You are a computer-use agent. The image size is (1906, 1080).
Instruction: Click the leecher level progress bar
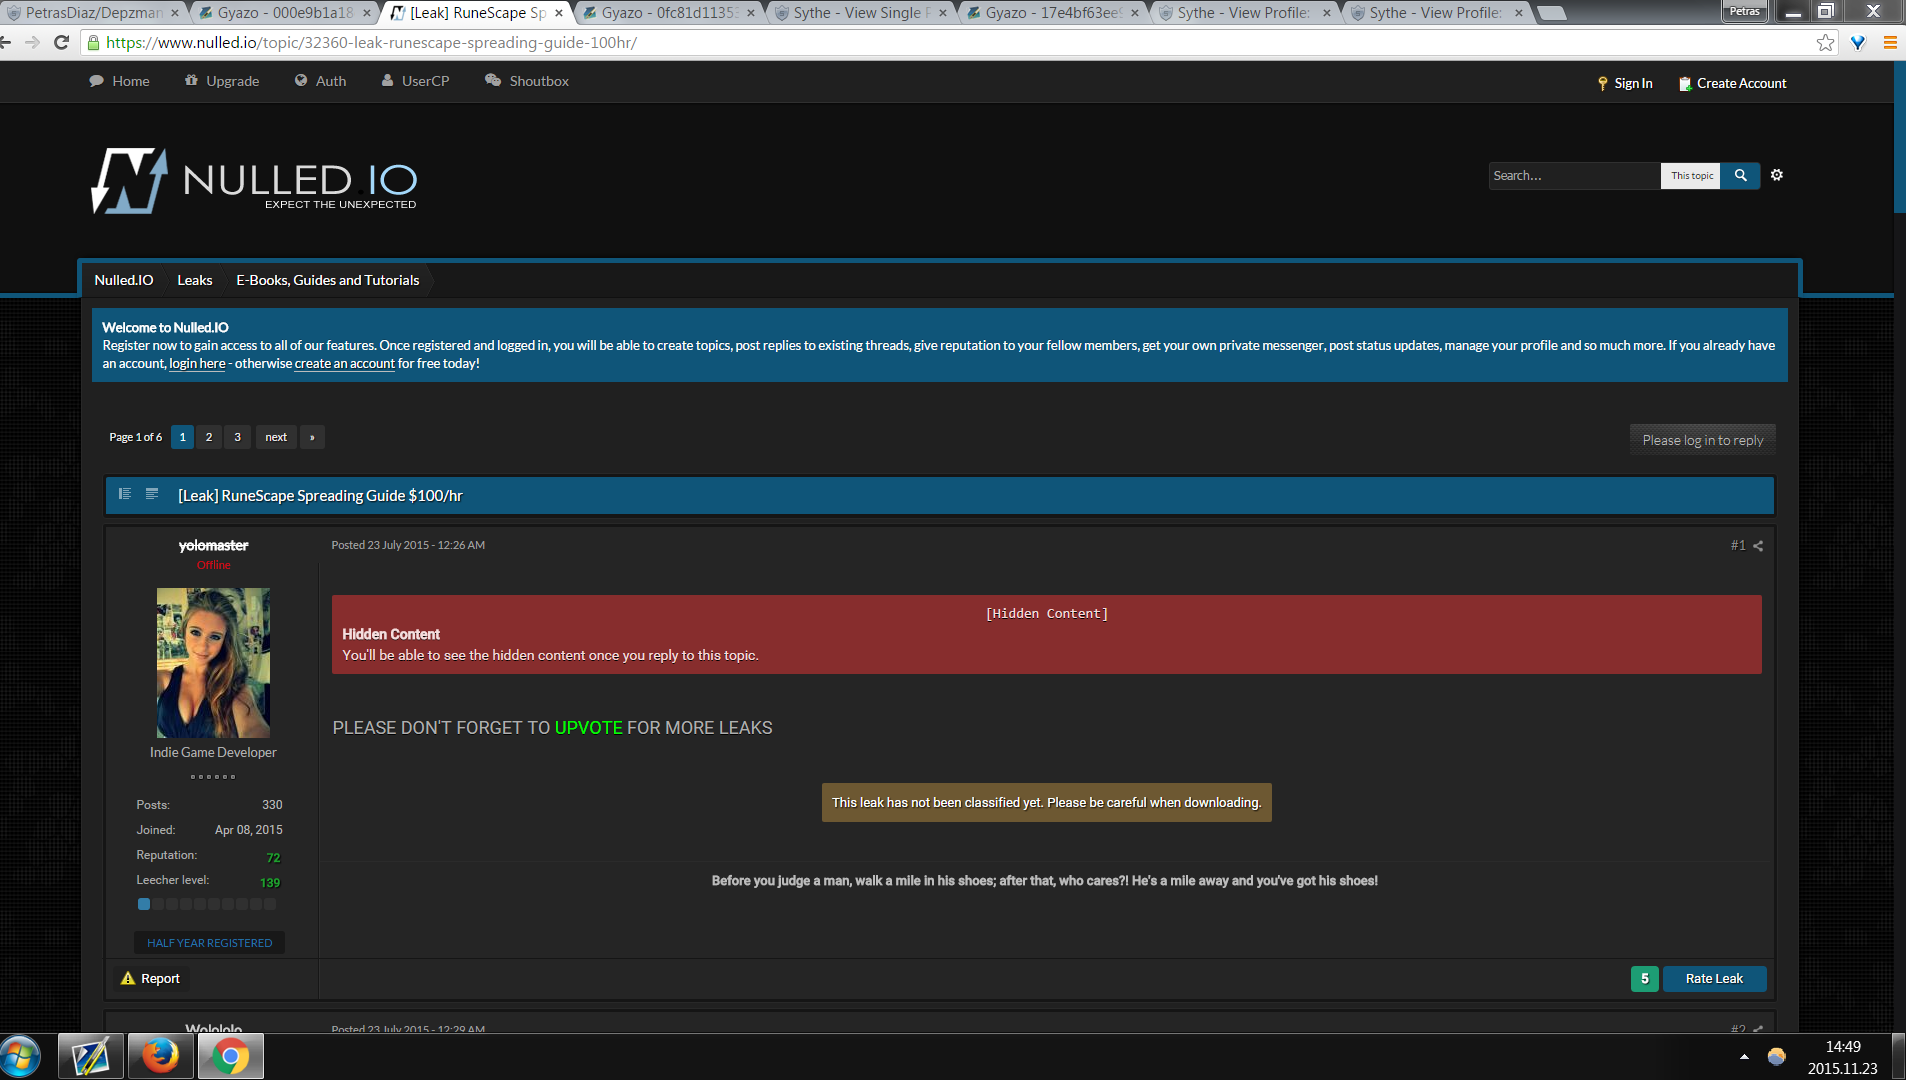[207, 904]
